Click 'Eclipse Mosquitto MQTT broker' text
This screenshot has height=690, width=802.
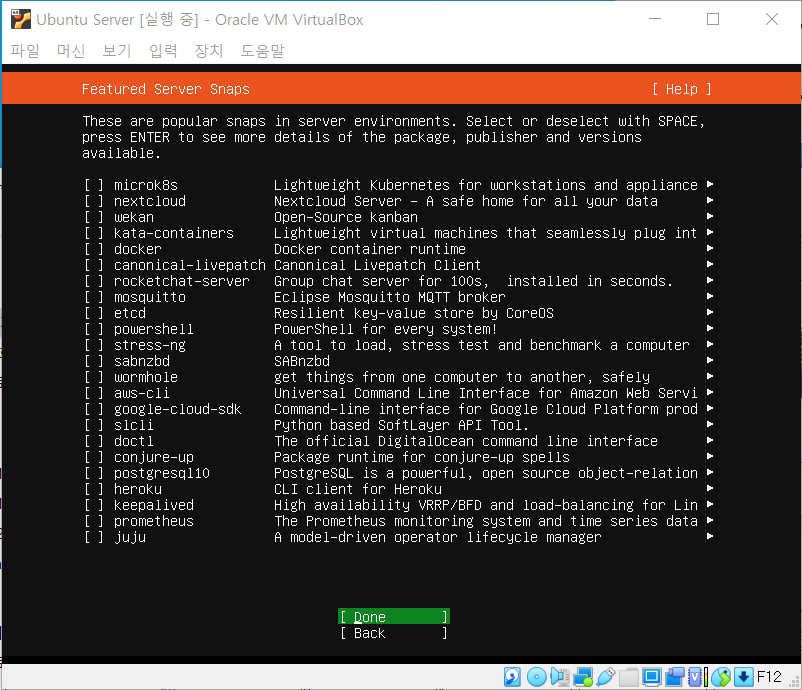390,297
